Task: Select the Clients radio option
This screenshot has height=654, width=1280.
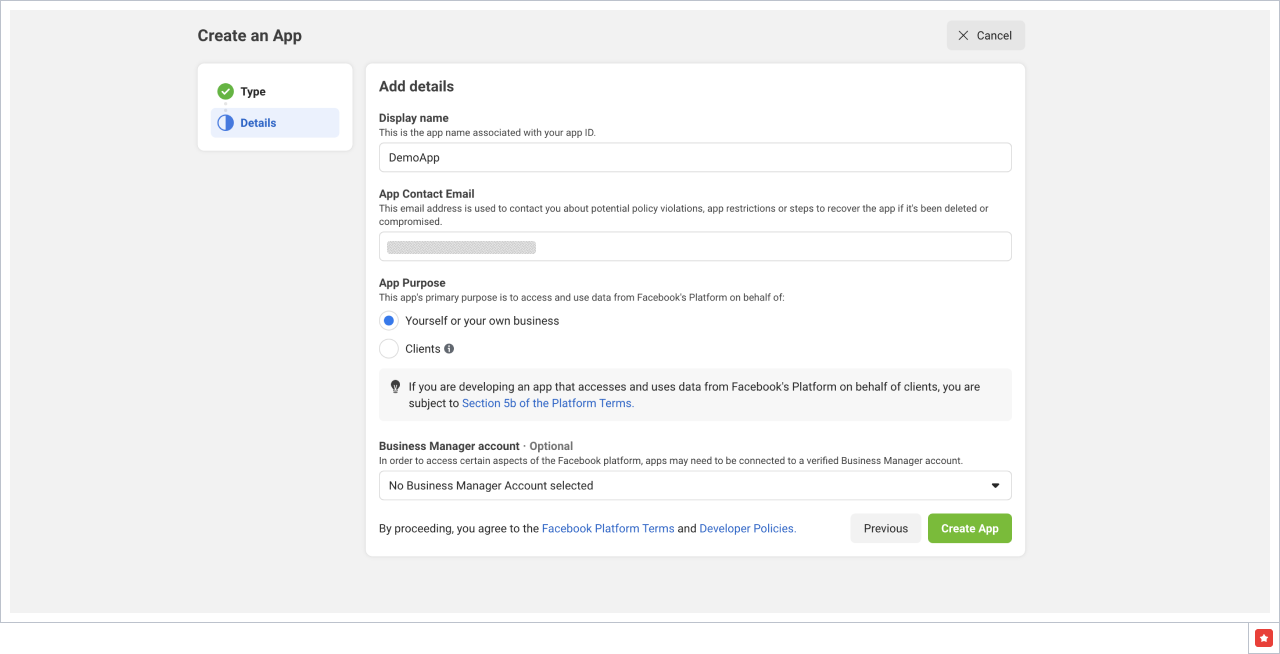Action: pos(389,349)
